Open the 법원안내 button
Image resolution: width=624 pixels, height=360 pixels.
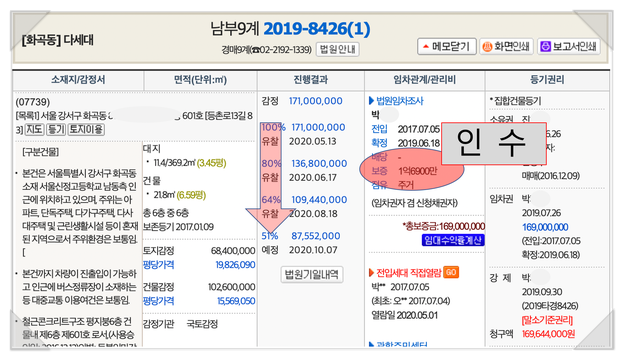[x=338, y=49]
